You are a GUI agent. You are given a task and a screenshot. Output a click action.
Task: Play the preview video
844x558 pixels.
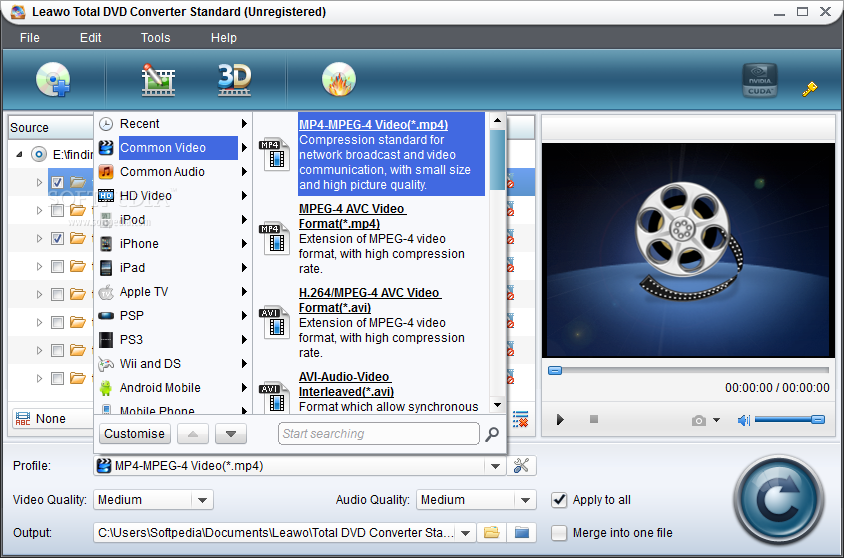point(560,420)
